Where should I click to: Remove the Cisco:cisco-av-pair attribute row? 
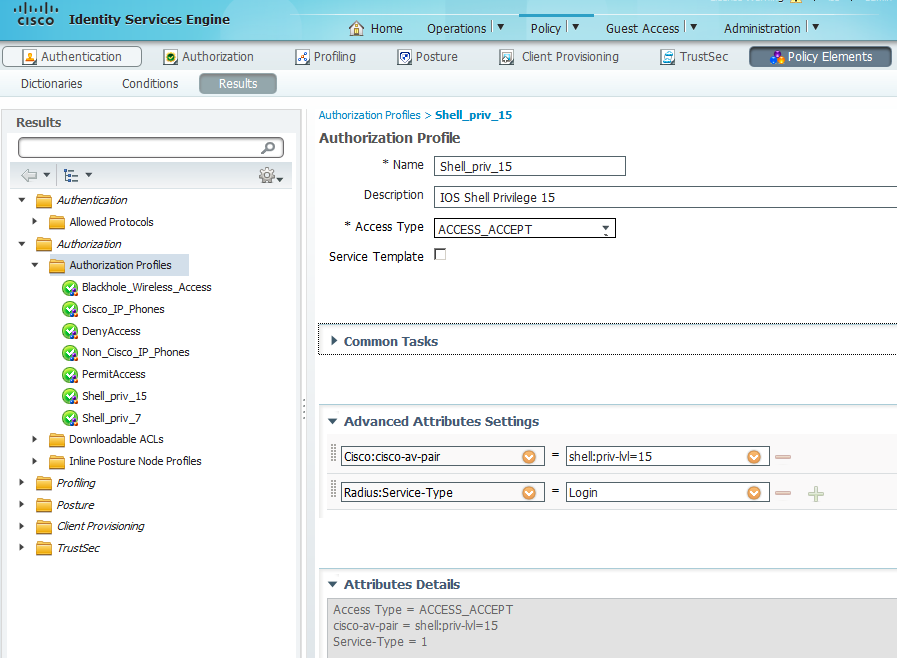click(783, 457)
